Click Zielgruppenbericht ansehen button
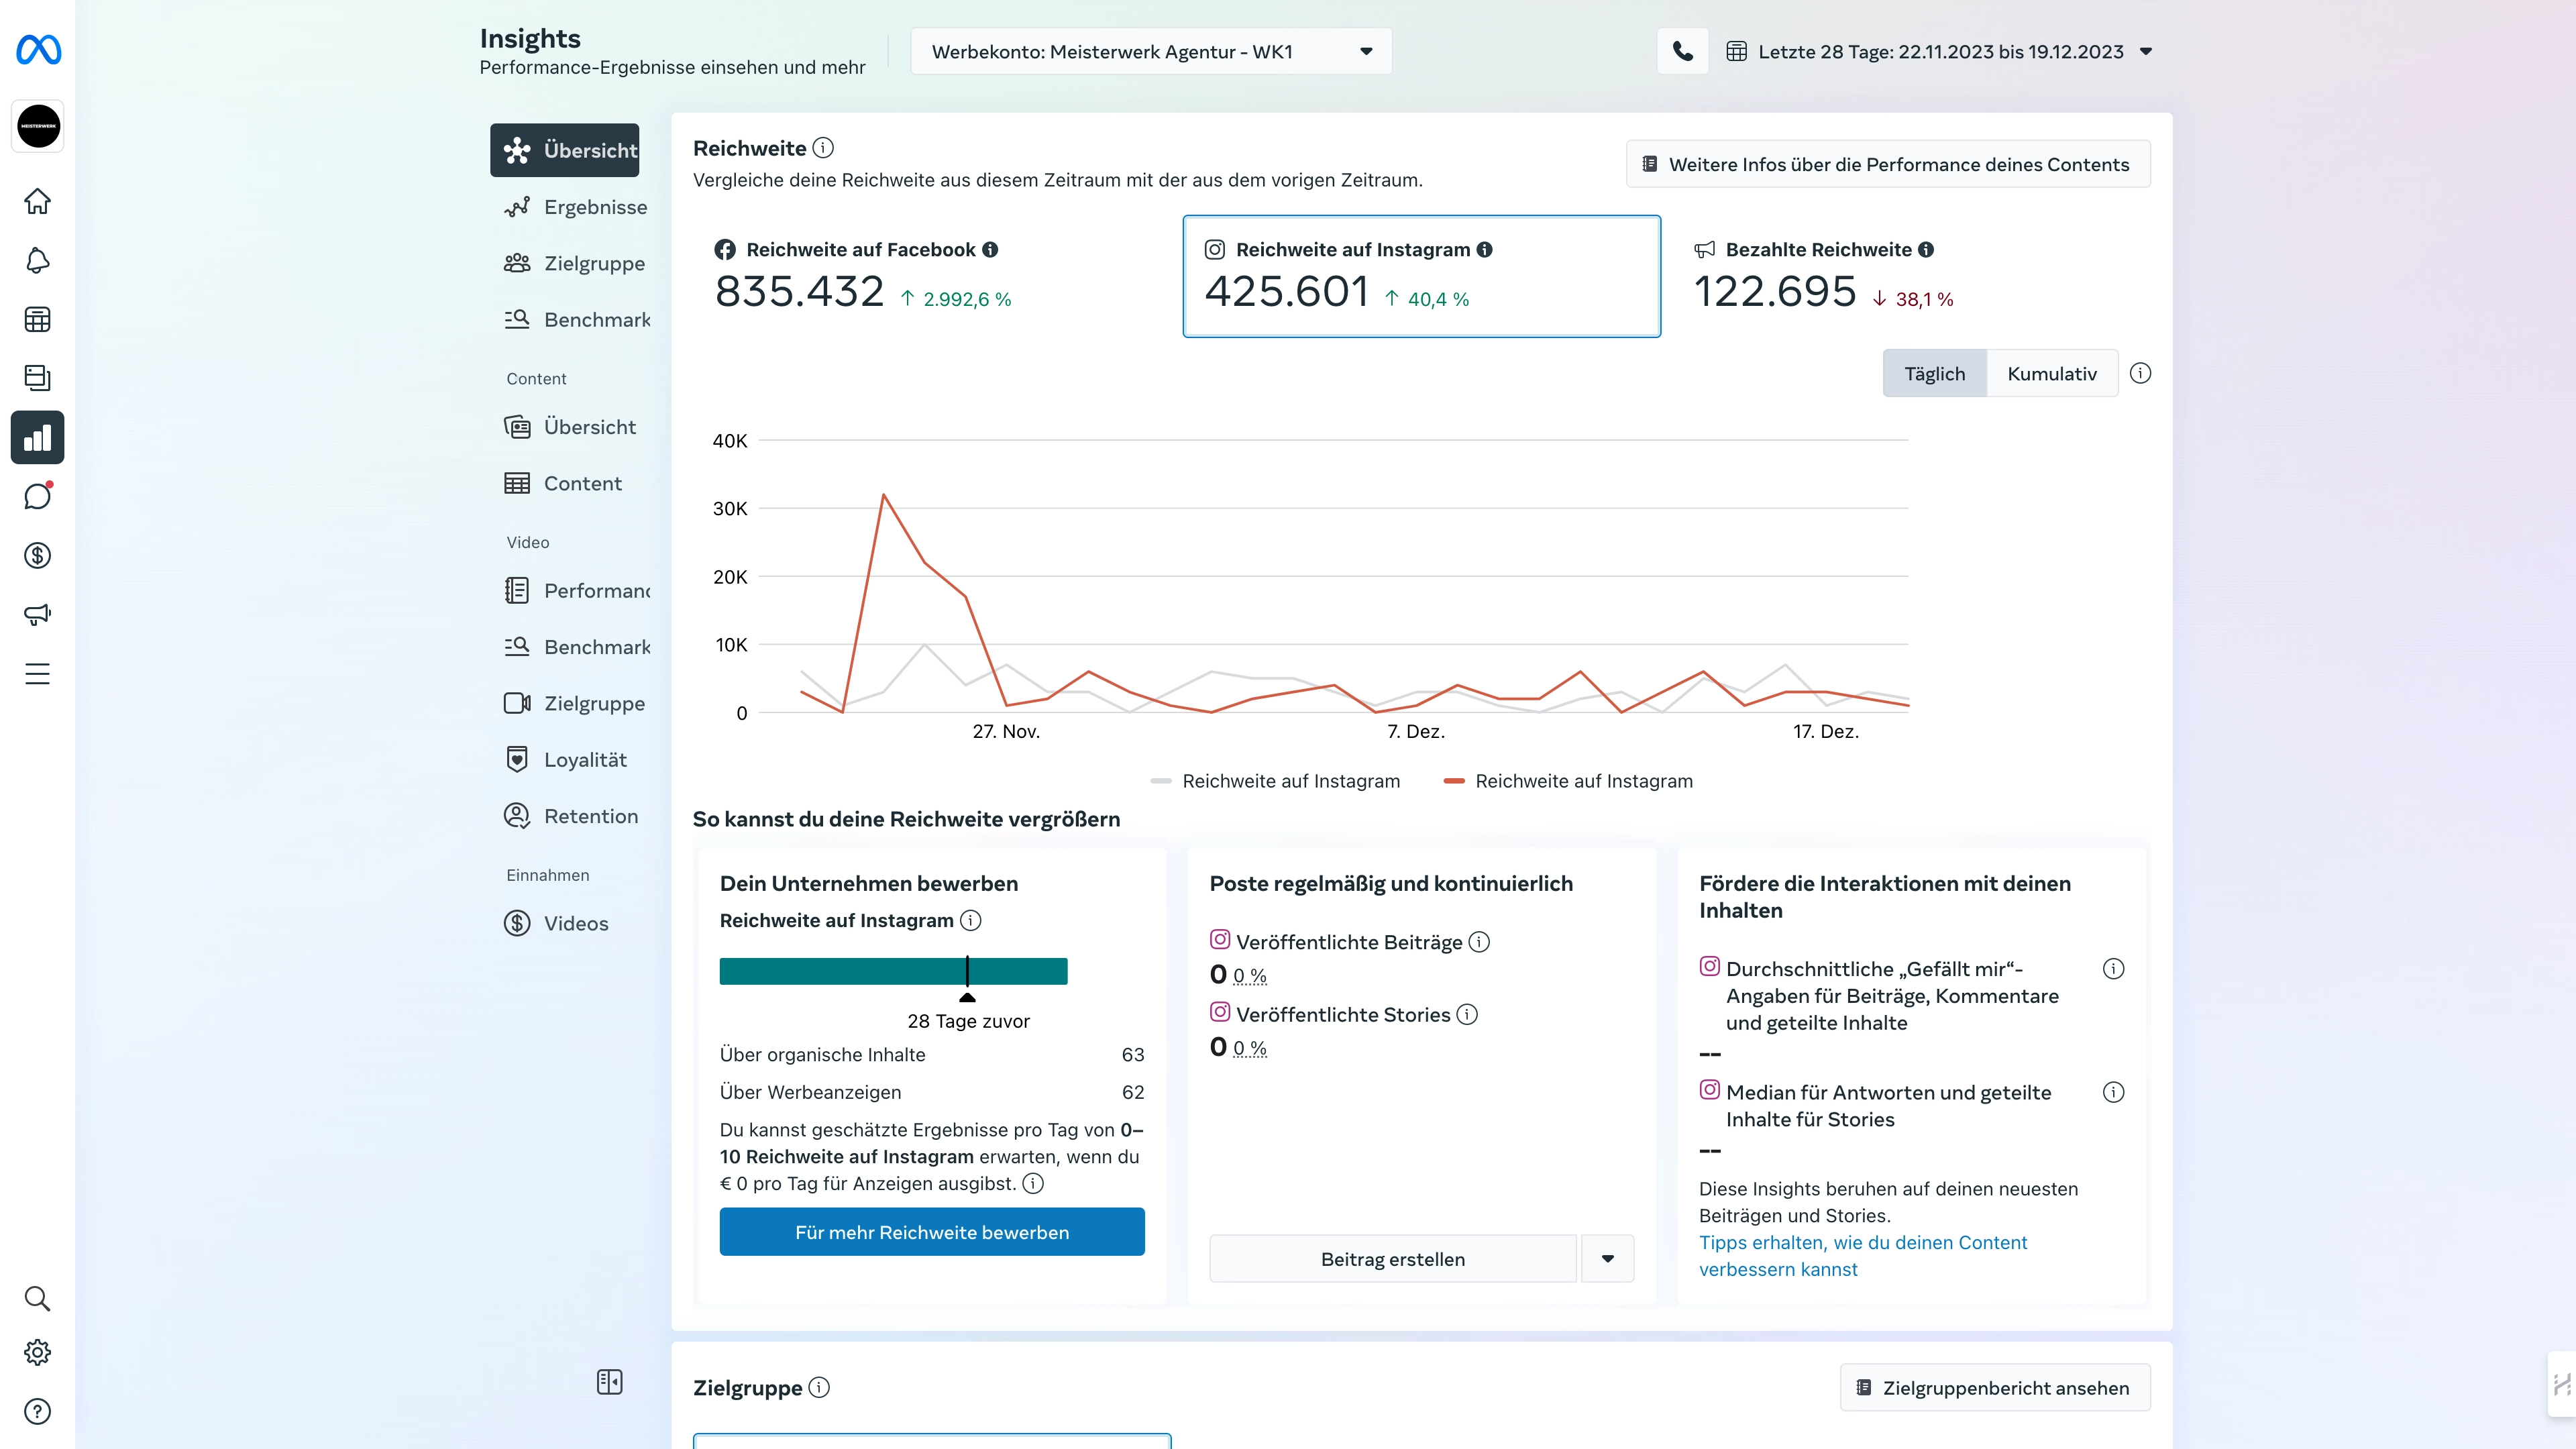2576x1449 pixels. click(1995, 1387)
